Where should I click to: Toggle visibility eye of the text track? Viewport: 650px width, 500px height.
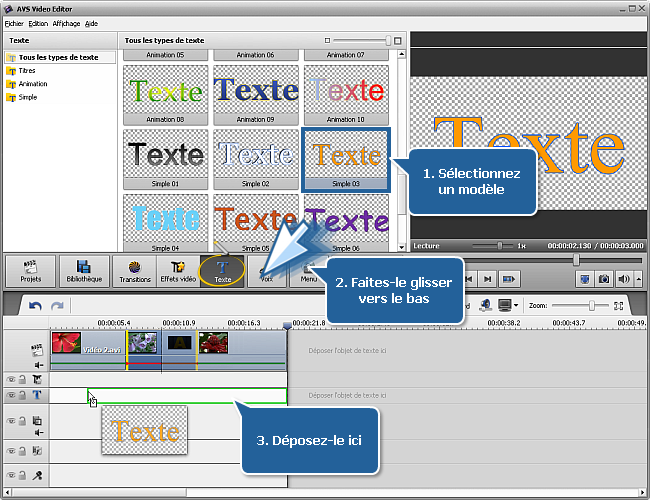pyautogui.click(x=11, y=395)
